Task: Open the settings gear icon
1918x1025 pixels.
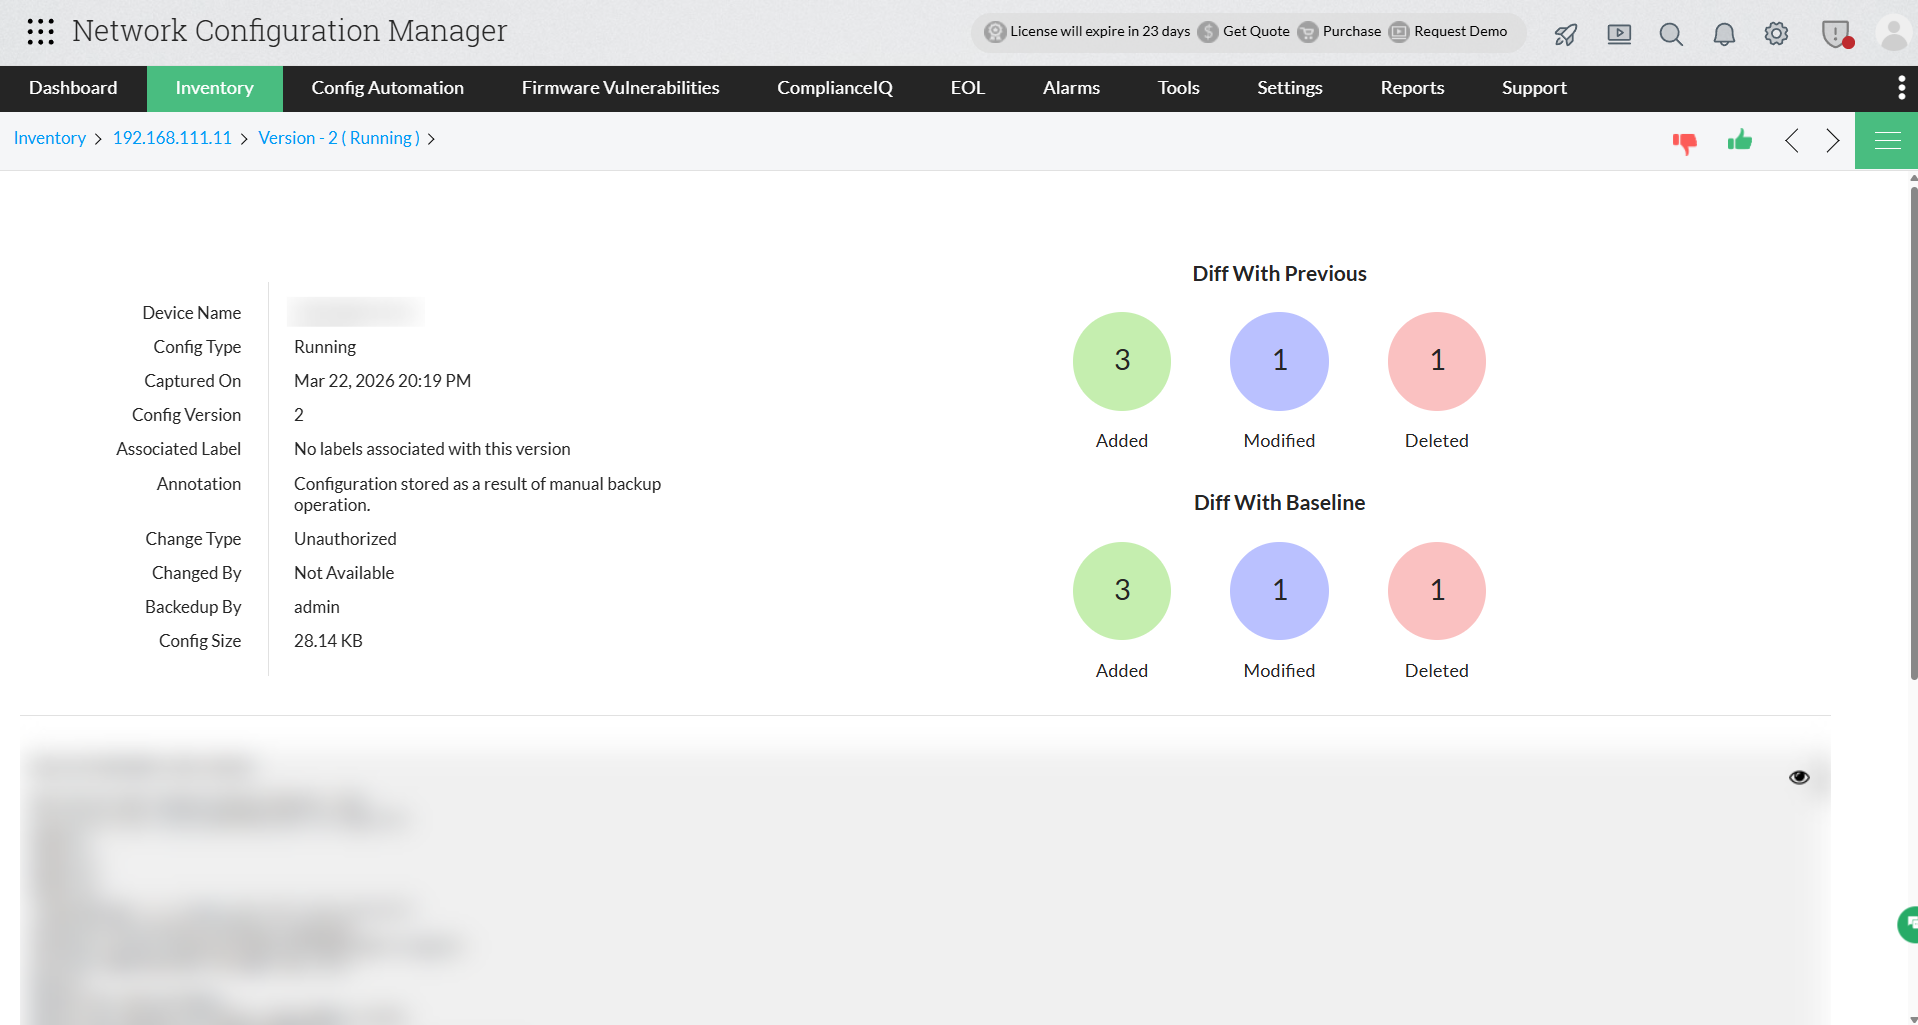Action: point(1776,34)
